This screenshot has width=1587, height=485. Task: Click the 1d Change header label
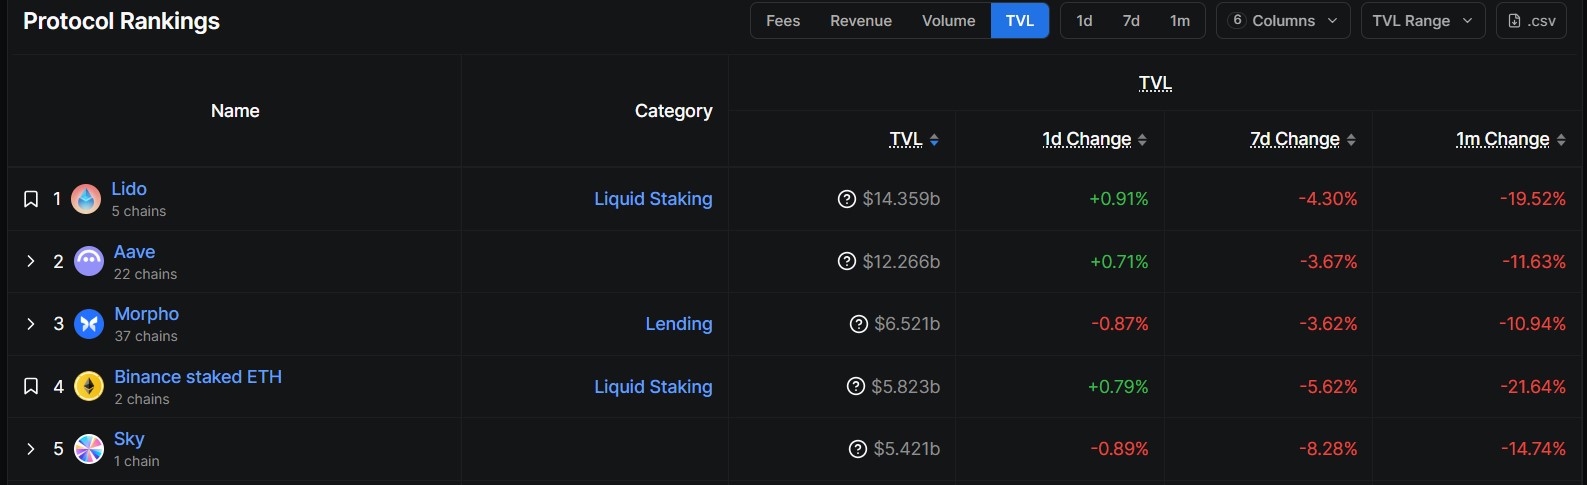1087,139
